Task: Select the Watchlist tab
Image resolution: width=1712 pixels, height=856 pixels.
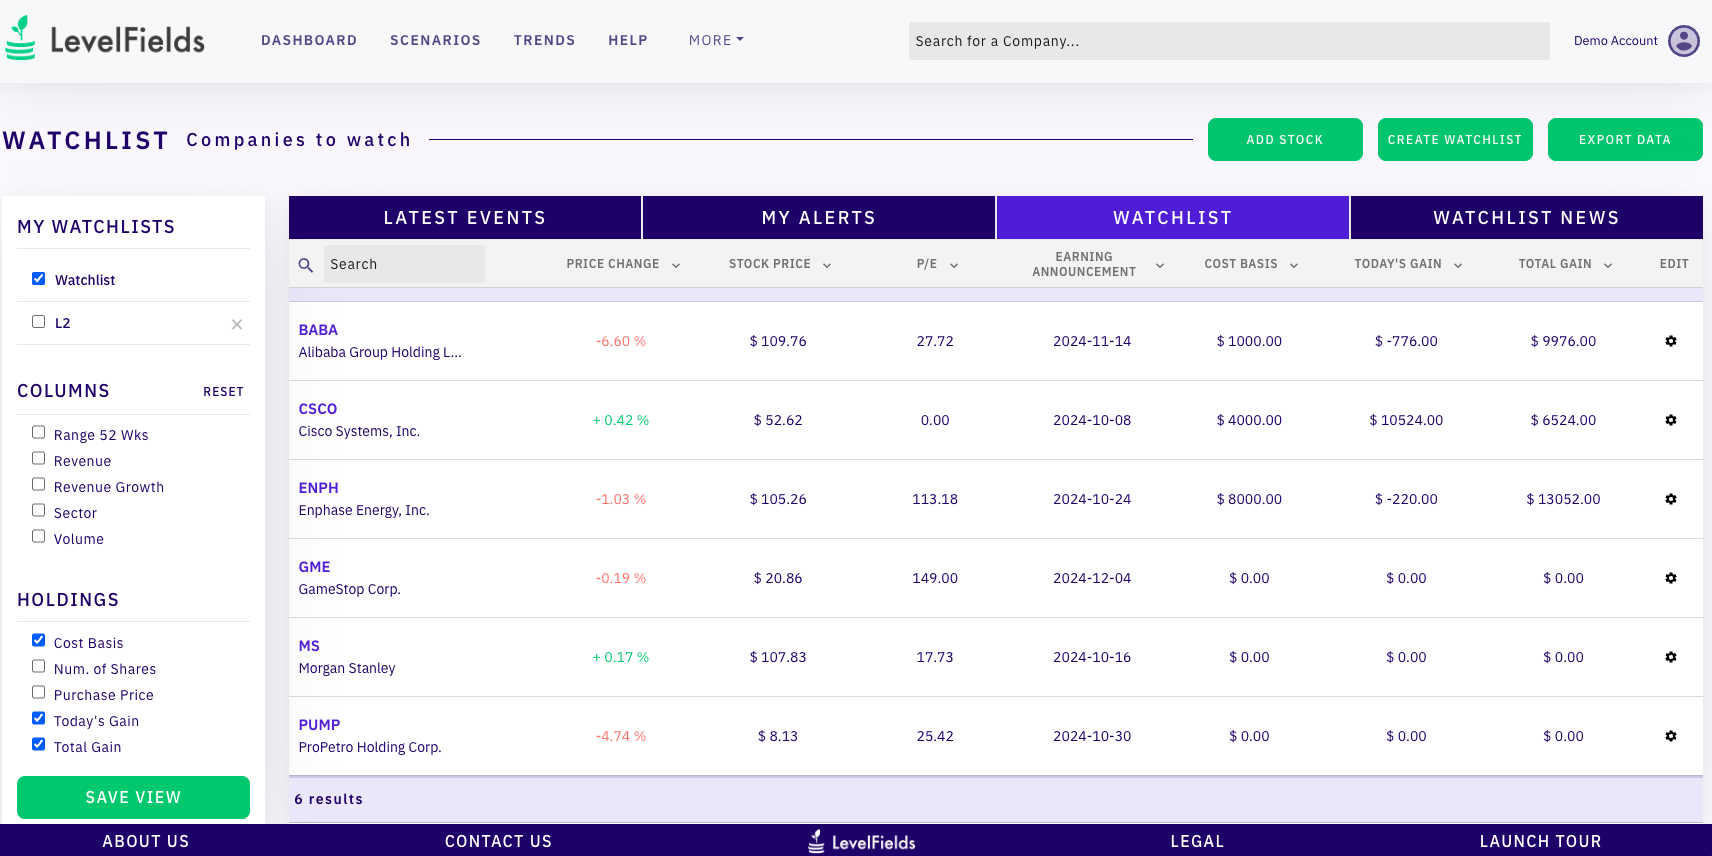Action: tap(1173, 218)
